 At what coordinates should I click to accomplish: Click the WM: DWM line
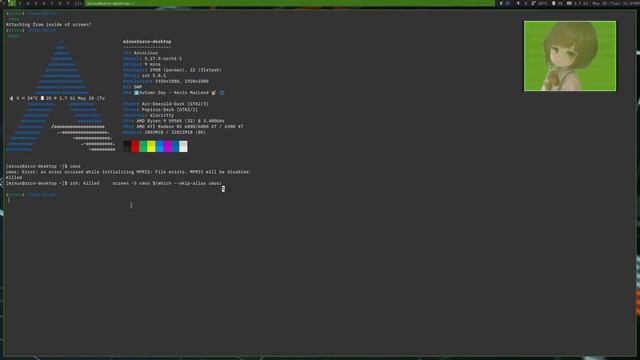tap(132, 87)
